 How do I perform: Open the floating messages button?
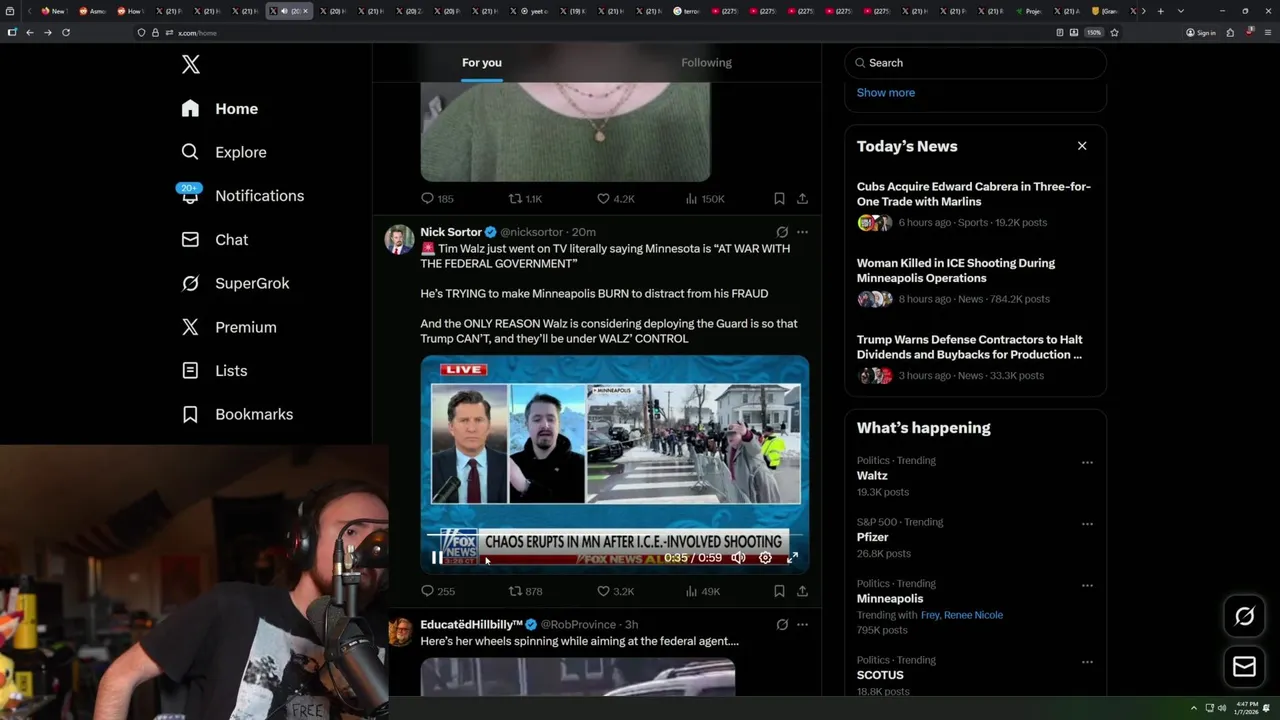point(1245,666)
